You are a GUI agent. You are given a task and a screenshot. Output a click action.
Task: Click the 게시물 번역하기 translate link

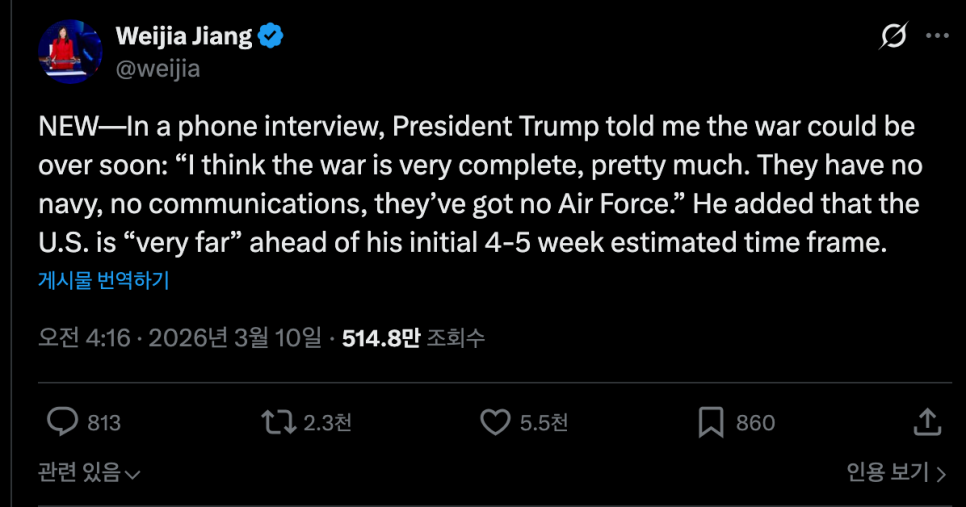click(x=103, y=280)
